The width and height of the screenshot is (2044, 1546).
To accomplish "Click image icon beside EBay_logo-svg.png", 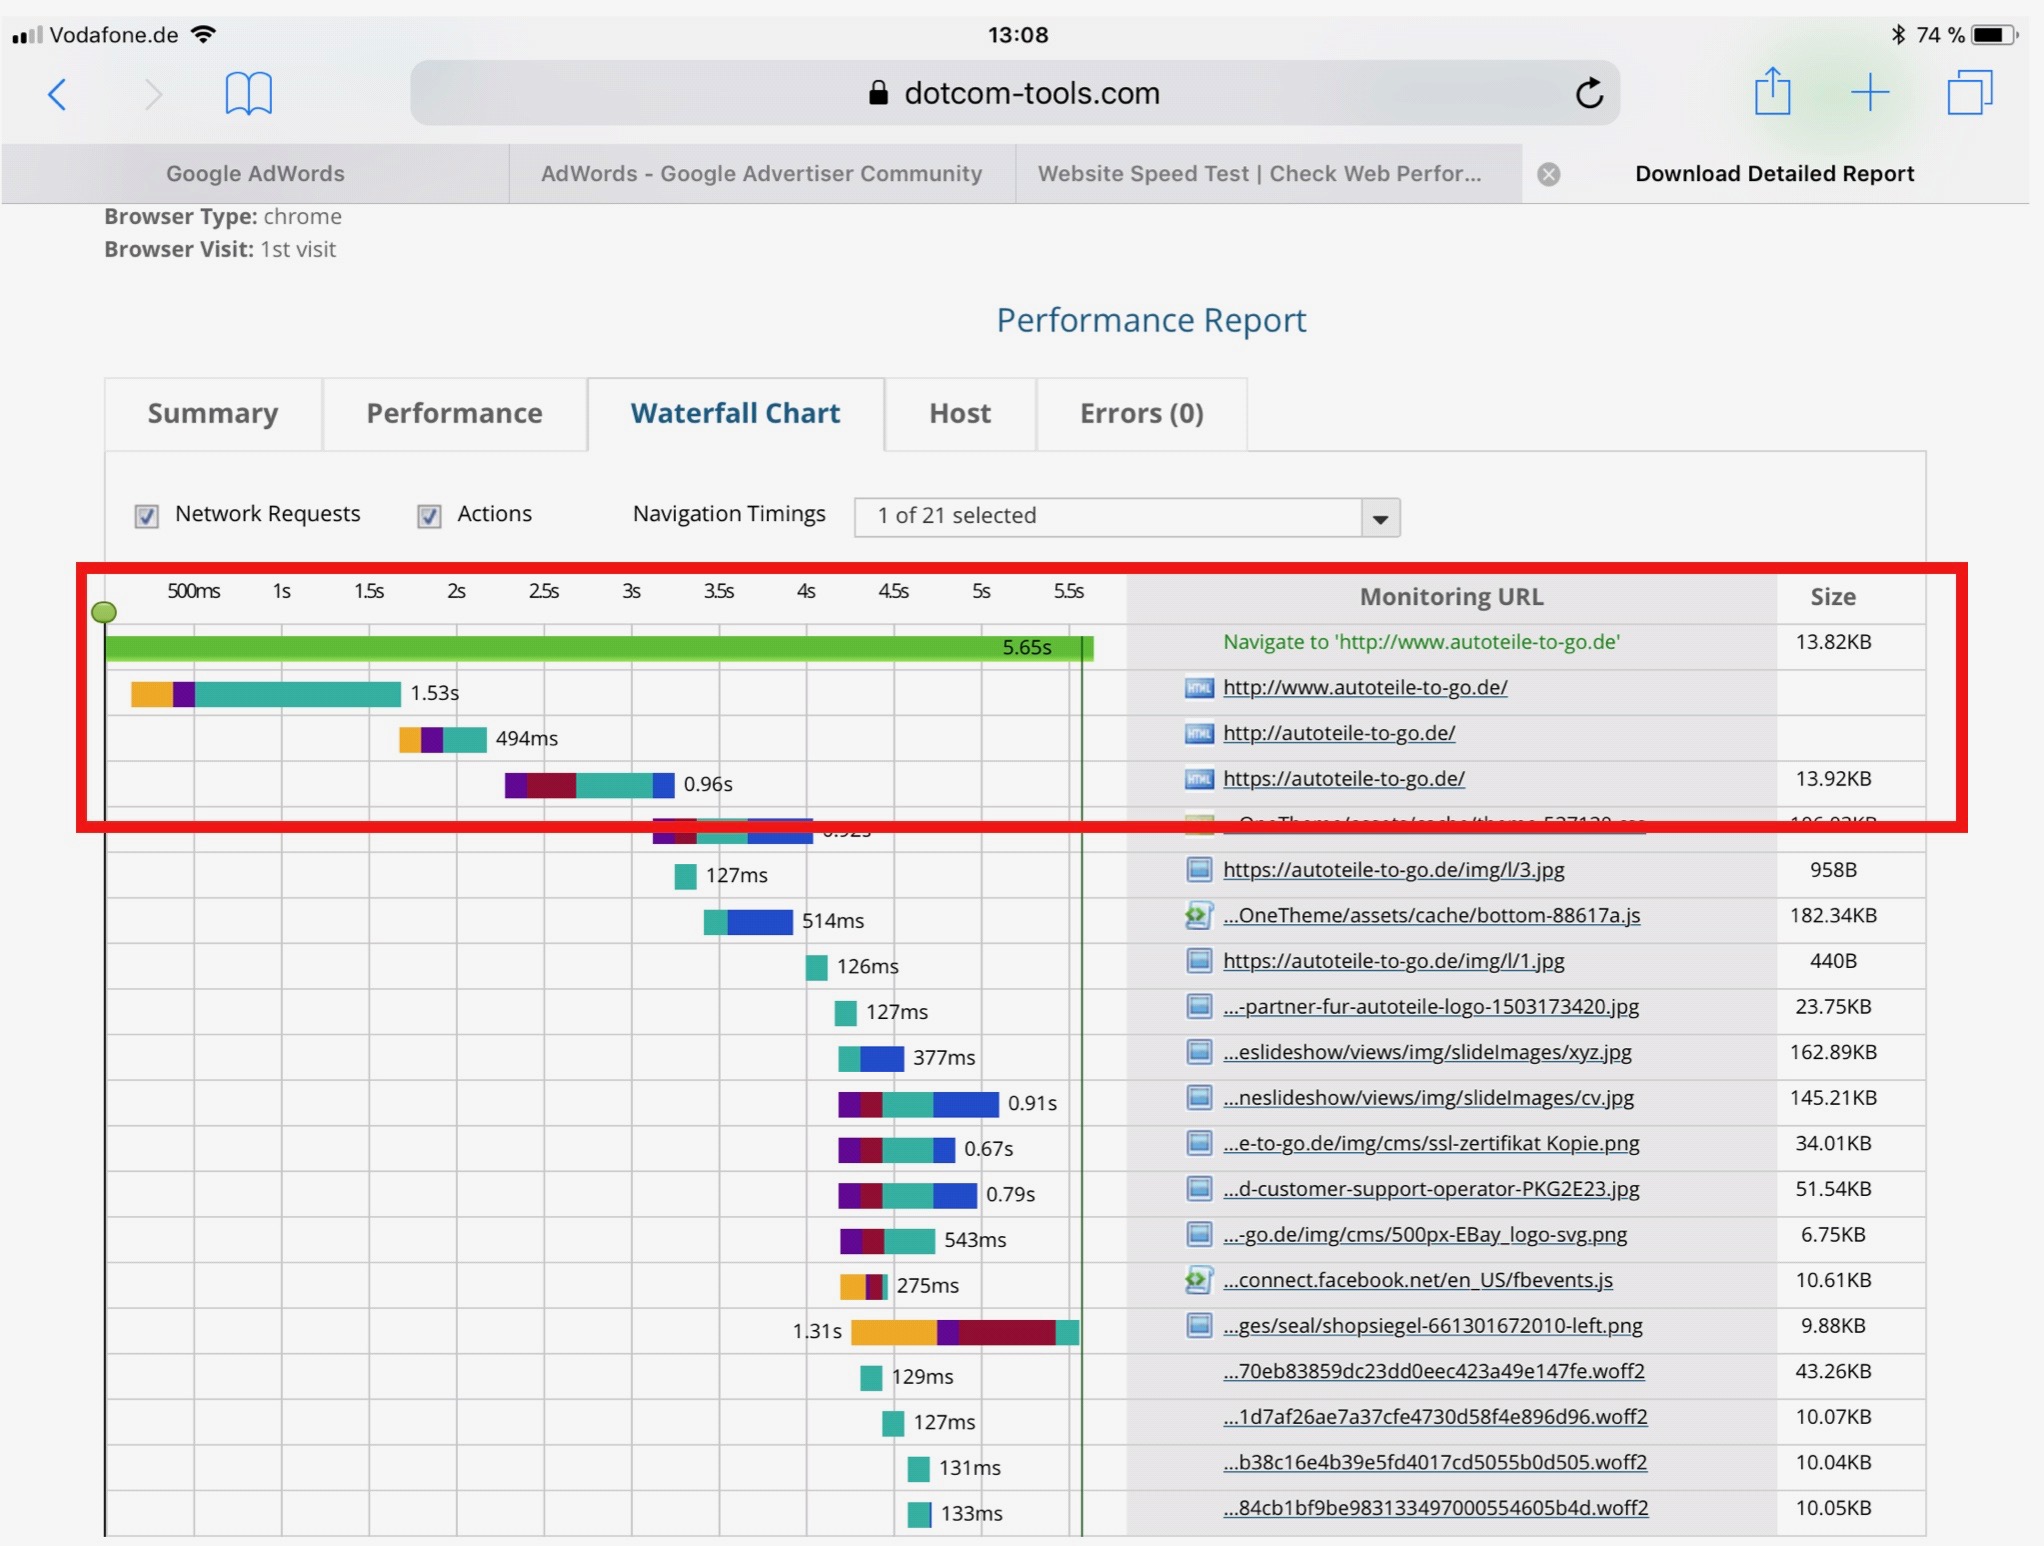I will coord(1199,1235).
